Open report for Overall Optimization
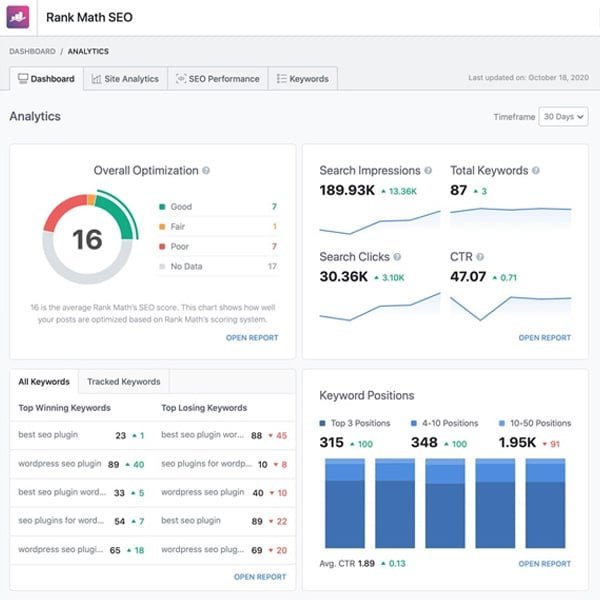The height and width of the screenshot is (600, 600). [252, 338]
